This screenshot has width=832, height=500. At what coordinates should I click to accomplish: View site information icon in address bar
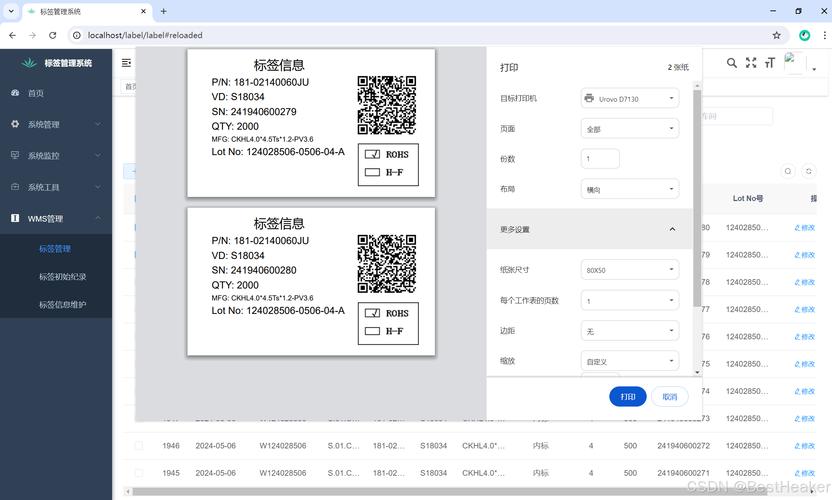tap(77, 35)
